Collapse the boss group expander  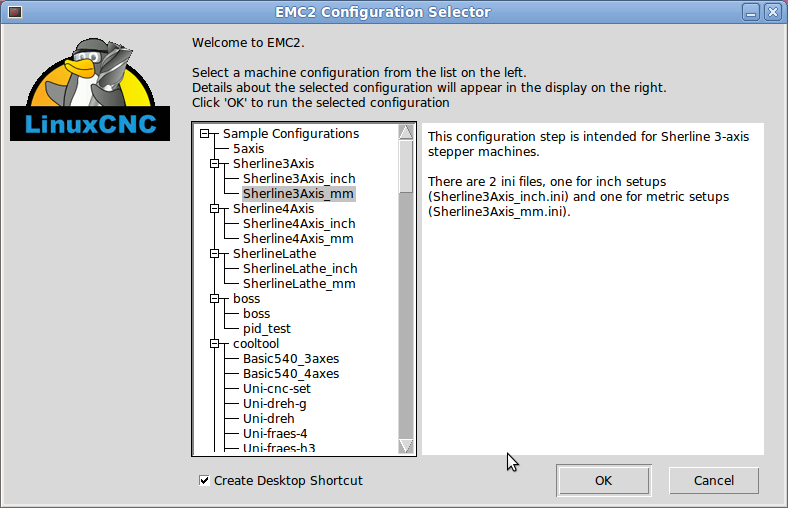coord(215,298)
